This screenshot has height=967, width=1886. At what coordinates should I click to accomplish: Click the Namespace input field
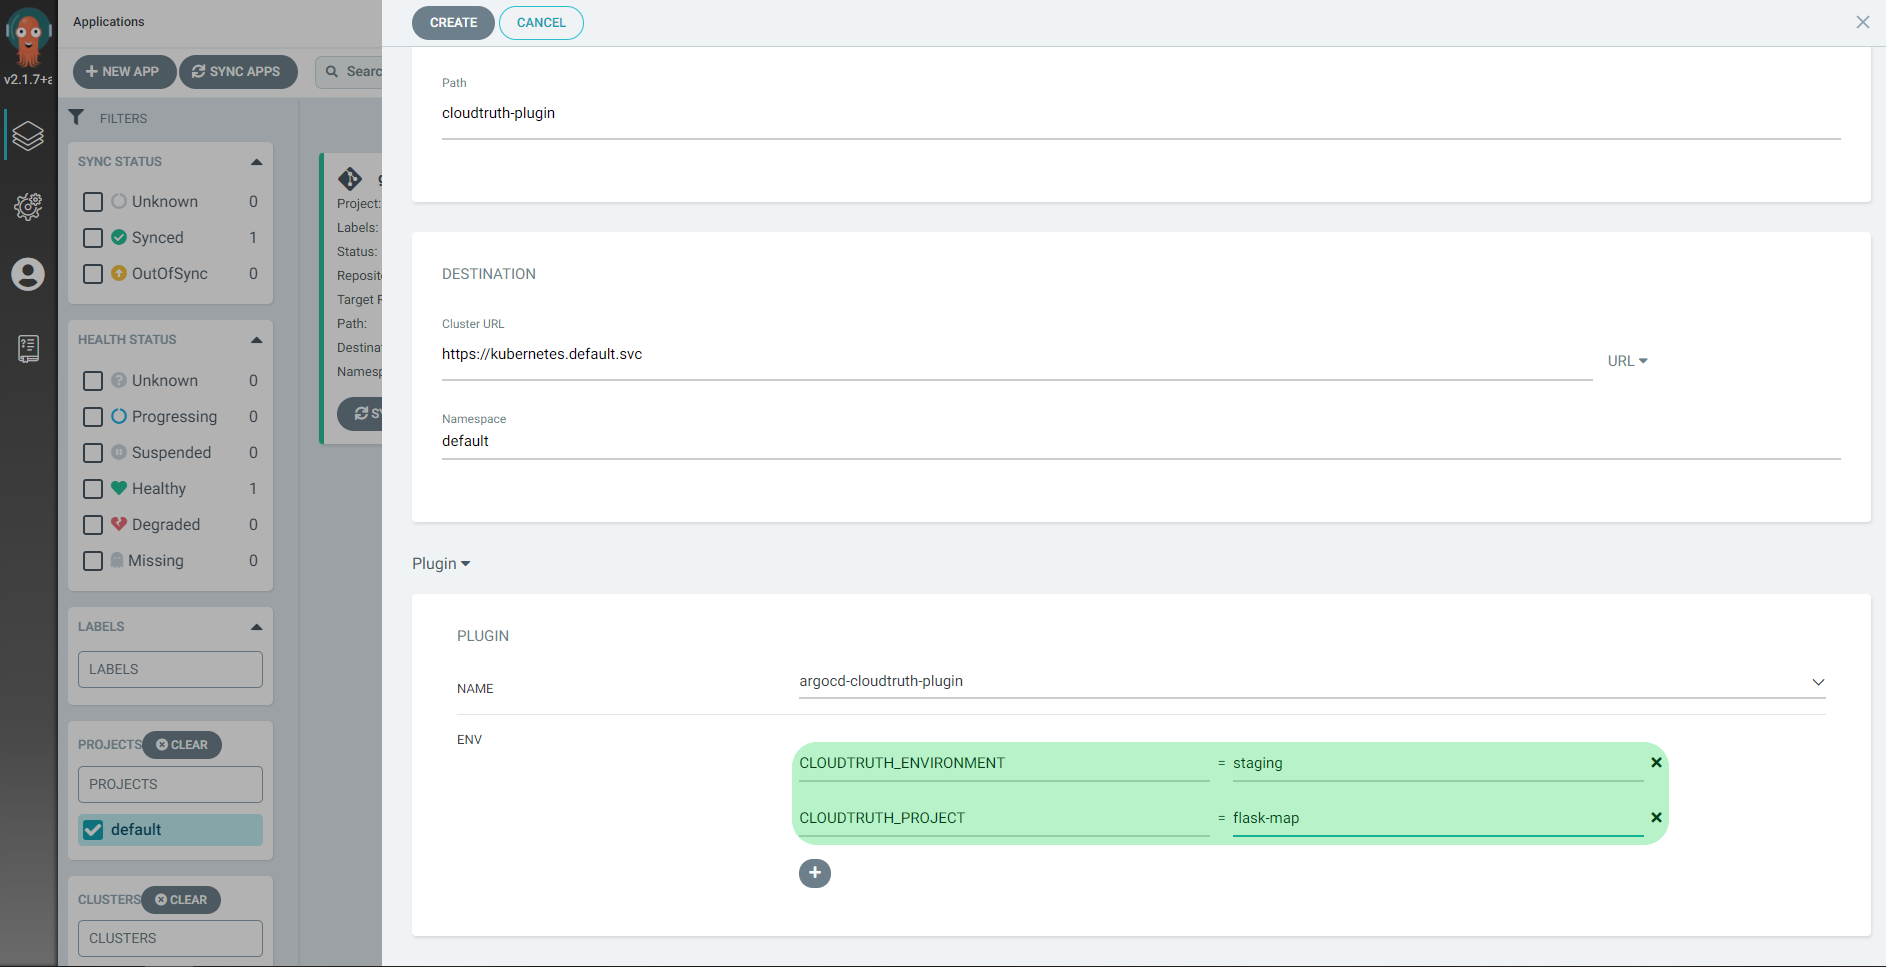click(x=1141, y=441)
